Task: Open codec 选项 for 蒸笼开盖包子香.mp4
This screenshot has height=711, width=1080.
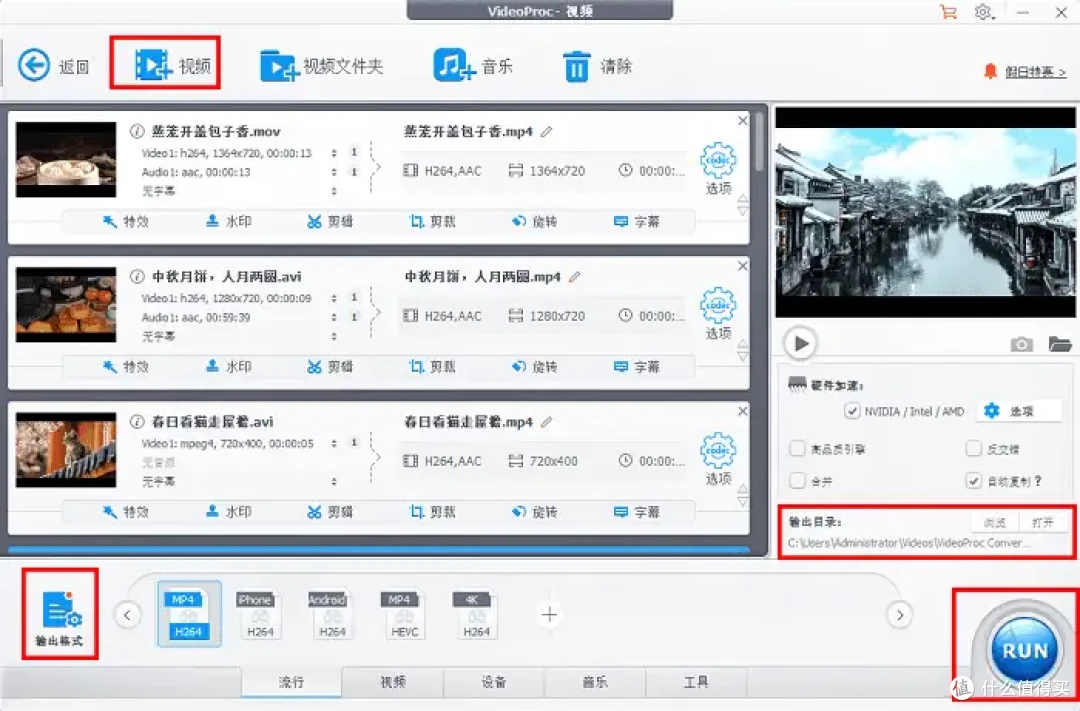Action: (x=718, y=169)
